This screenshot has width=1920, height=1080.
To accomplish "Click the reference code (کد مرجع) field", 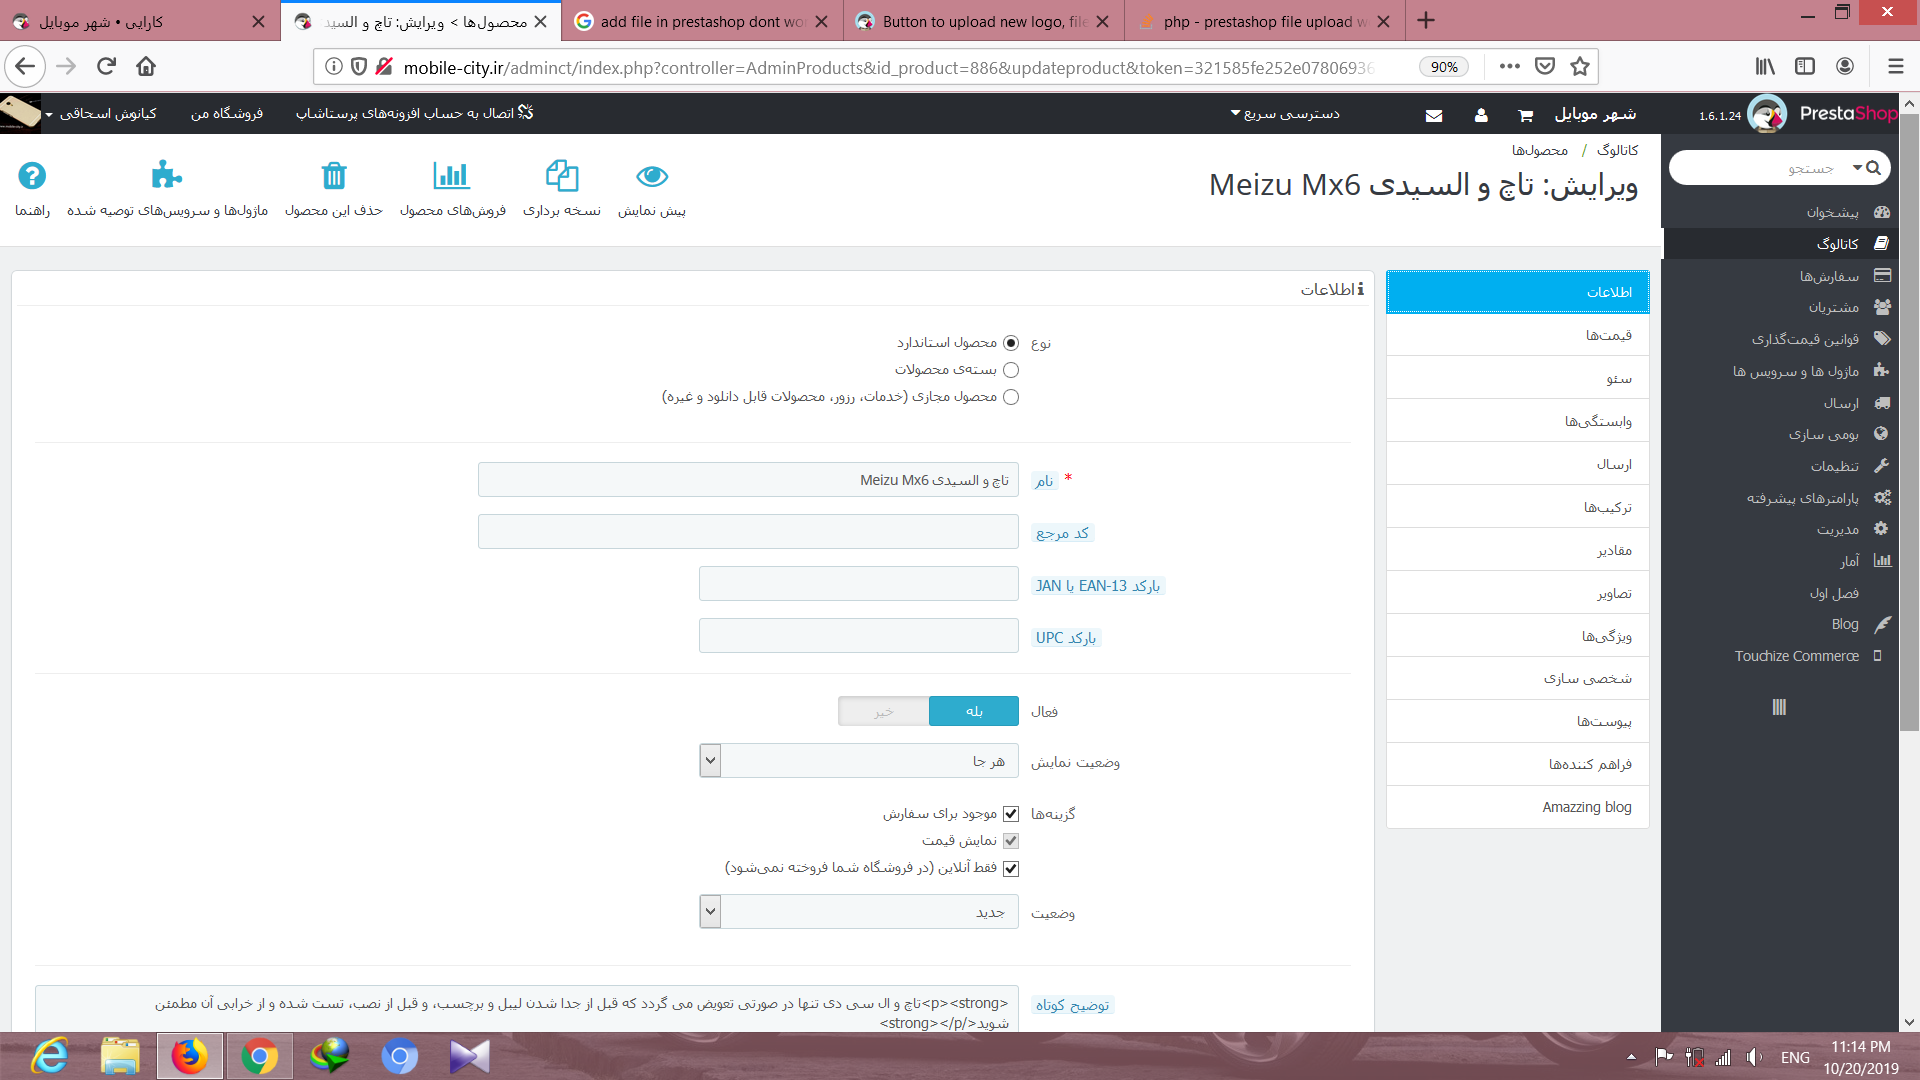I will tap(748, 532).
